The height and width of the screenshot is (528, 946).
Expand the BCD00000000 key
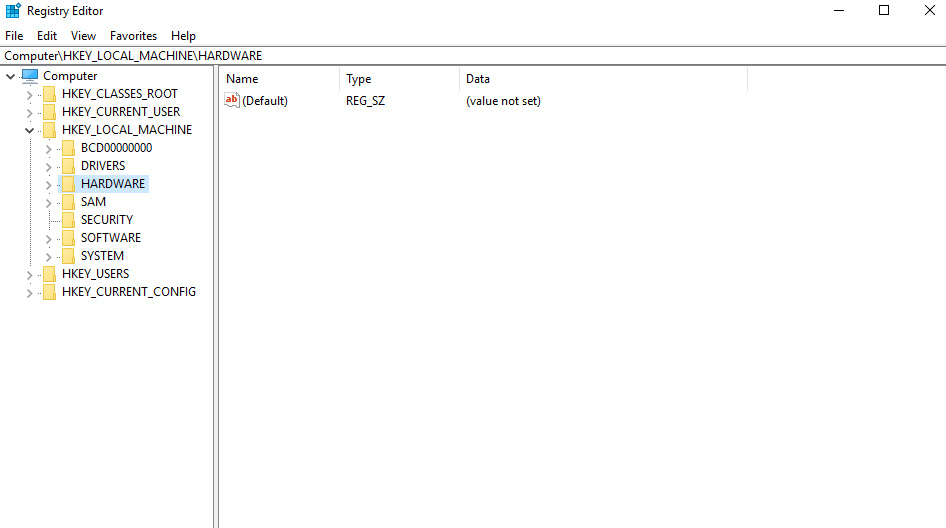[x=49, y=148]
